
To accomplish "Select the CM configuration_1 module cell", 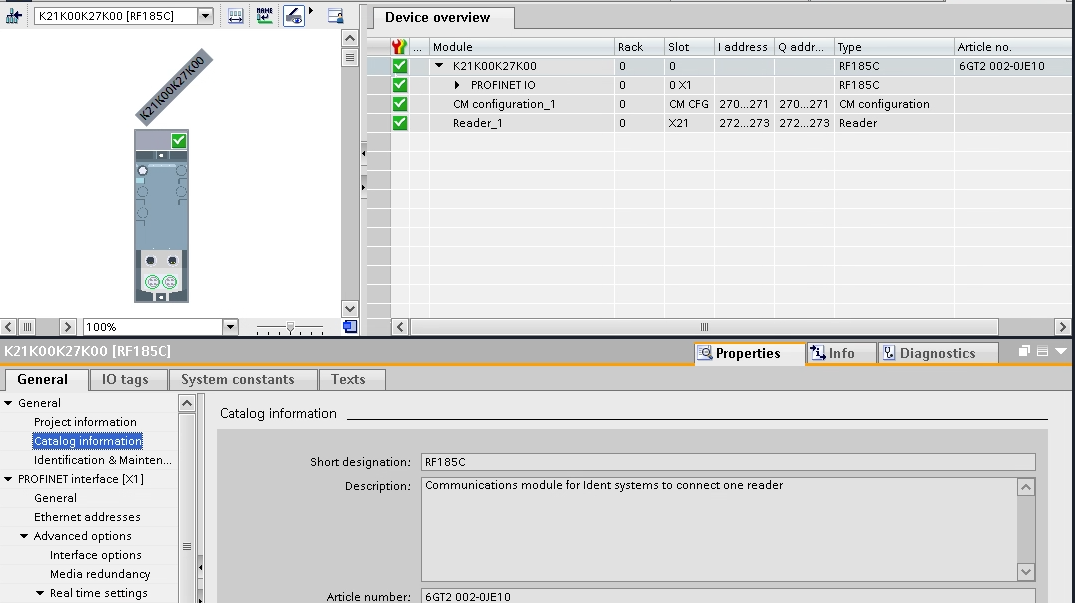I will 522,104.
